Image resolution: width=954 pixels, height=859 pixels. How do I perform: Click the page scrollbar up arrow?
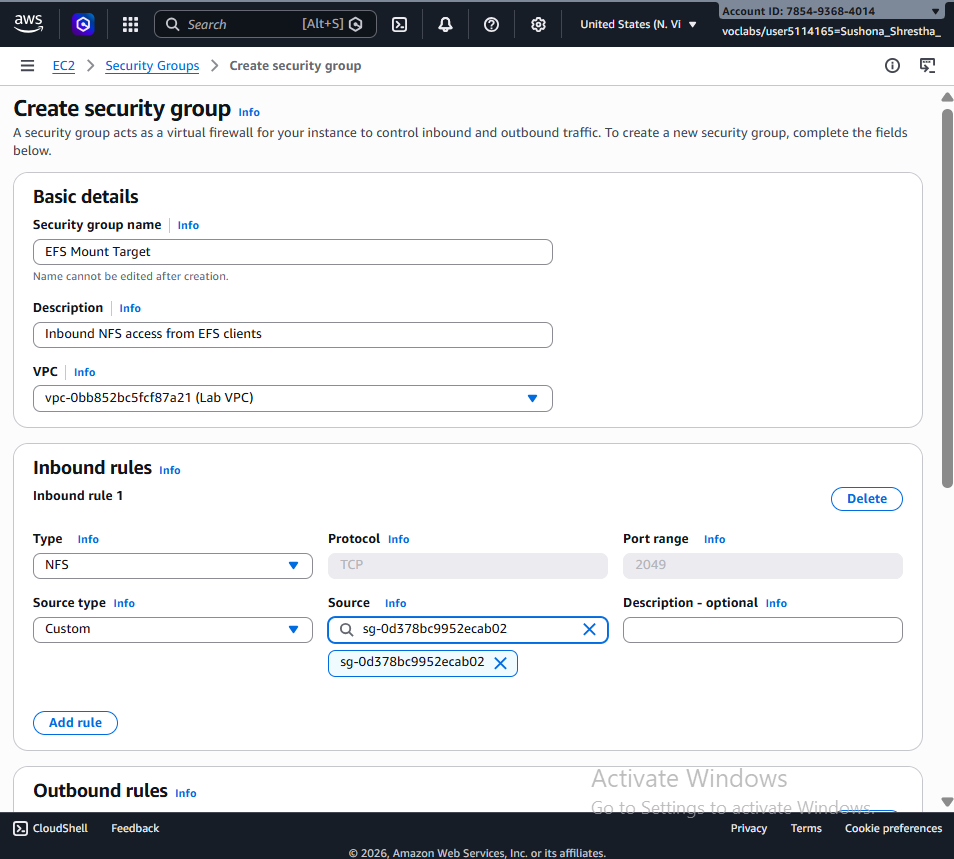[947, 97]
